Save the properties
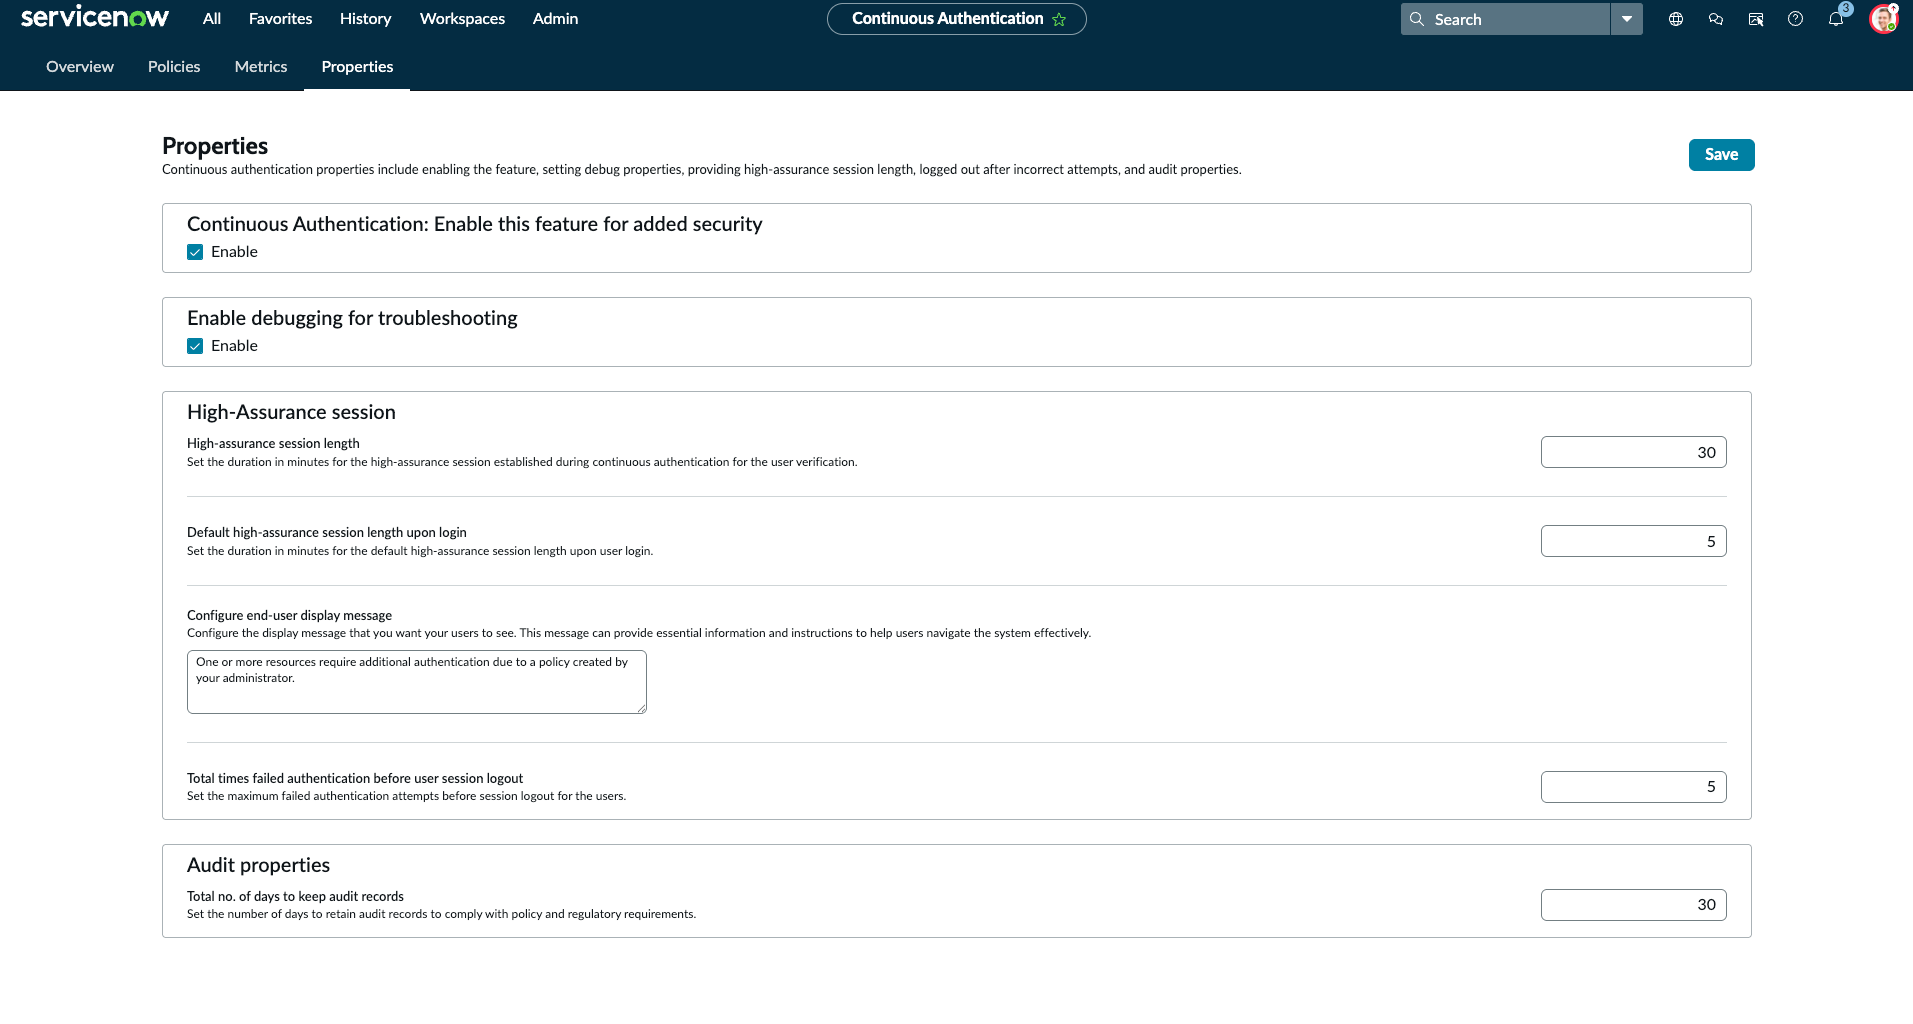This screenshot has height=1024, width=1913. click(1721, 155)
